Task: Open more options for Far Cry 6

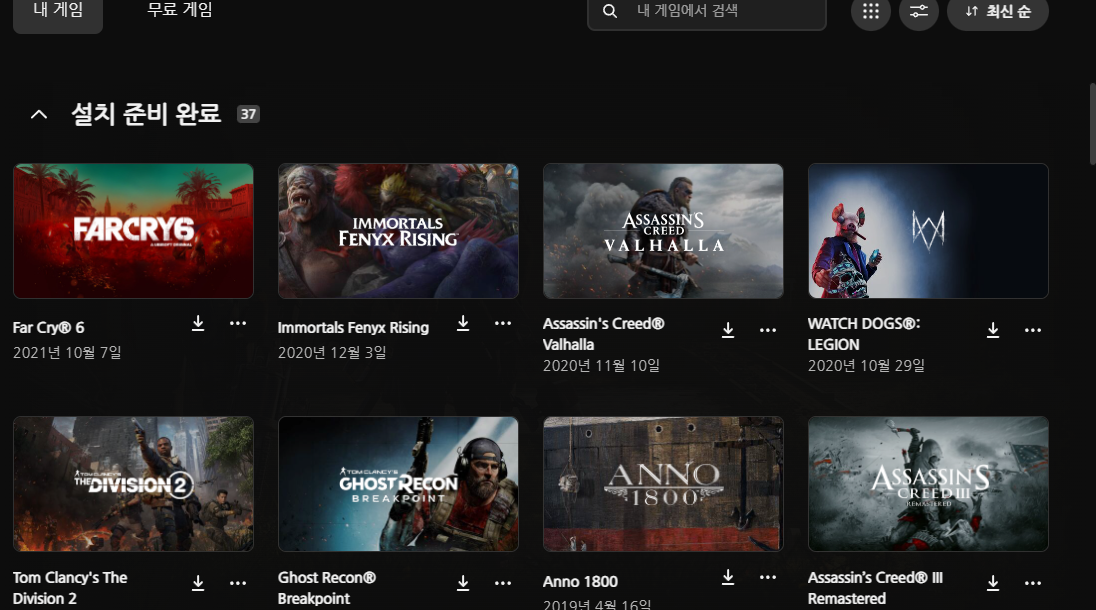Action: [238, 324]
